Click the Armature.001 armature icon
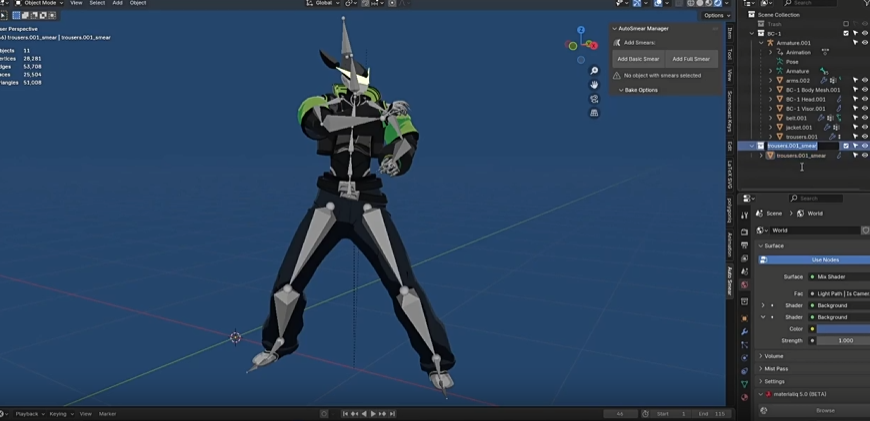This screenshot has height=421, width=870. [769, 43]
